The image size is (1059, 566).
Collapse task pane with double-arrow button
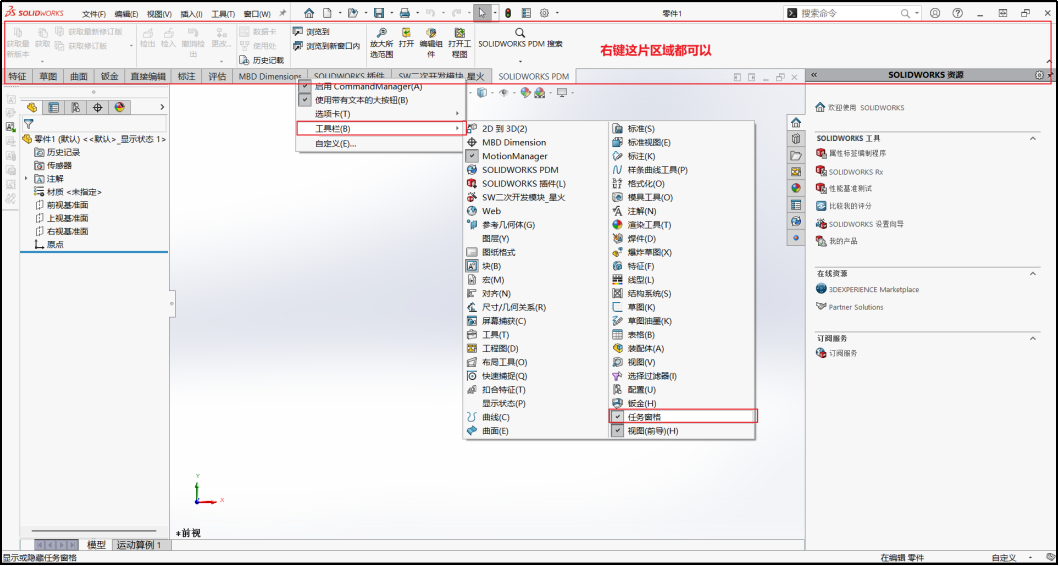[x=815, y=76]
